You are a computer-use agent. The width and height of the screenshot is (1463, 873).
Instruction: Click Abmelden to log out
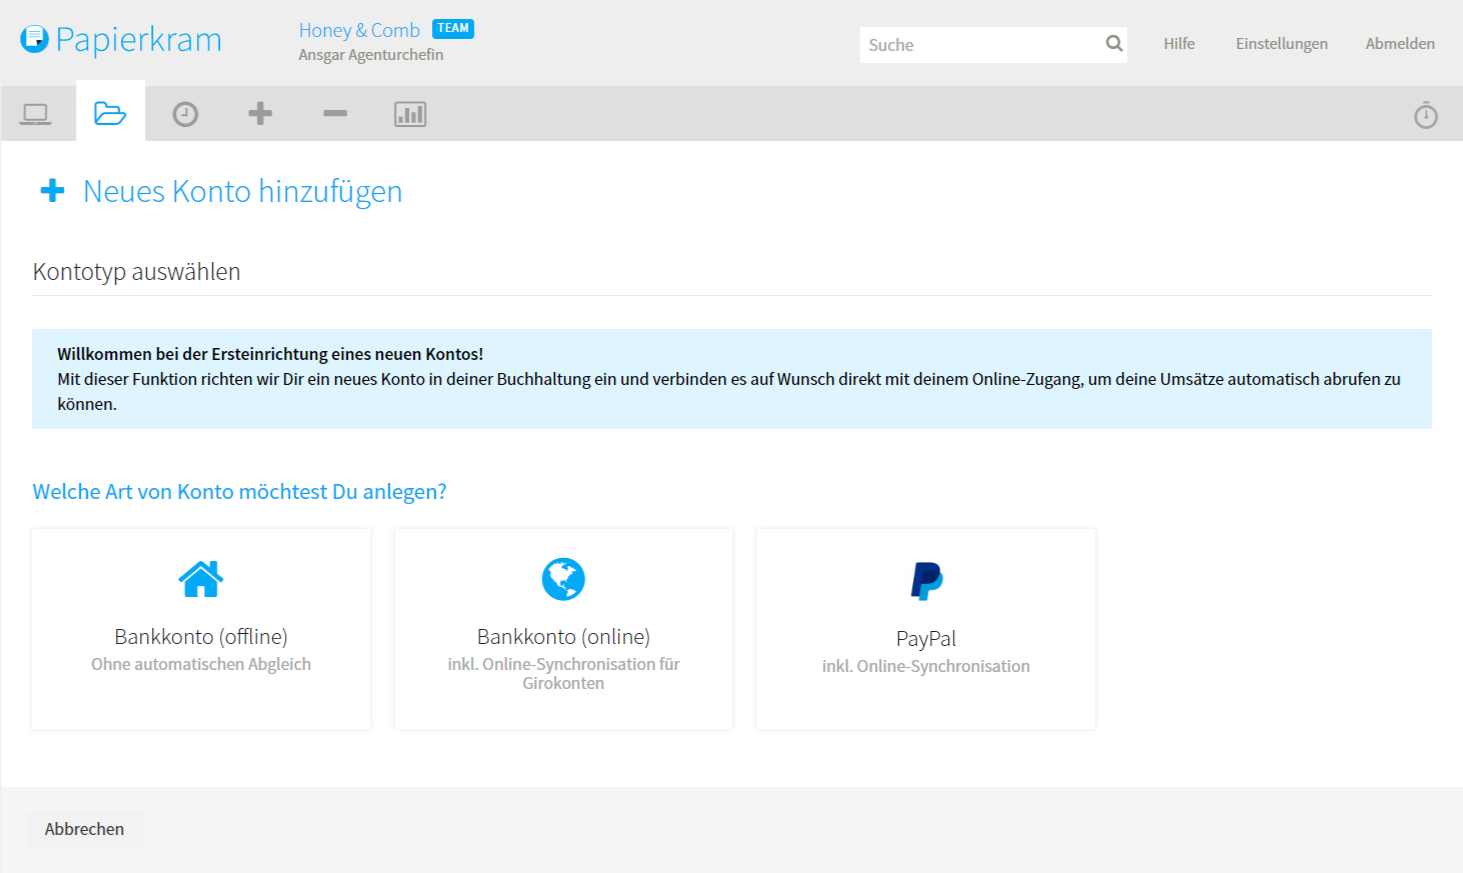[x=1400, y=43]
